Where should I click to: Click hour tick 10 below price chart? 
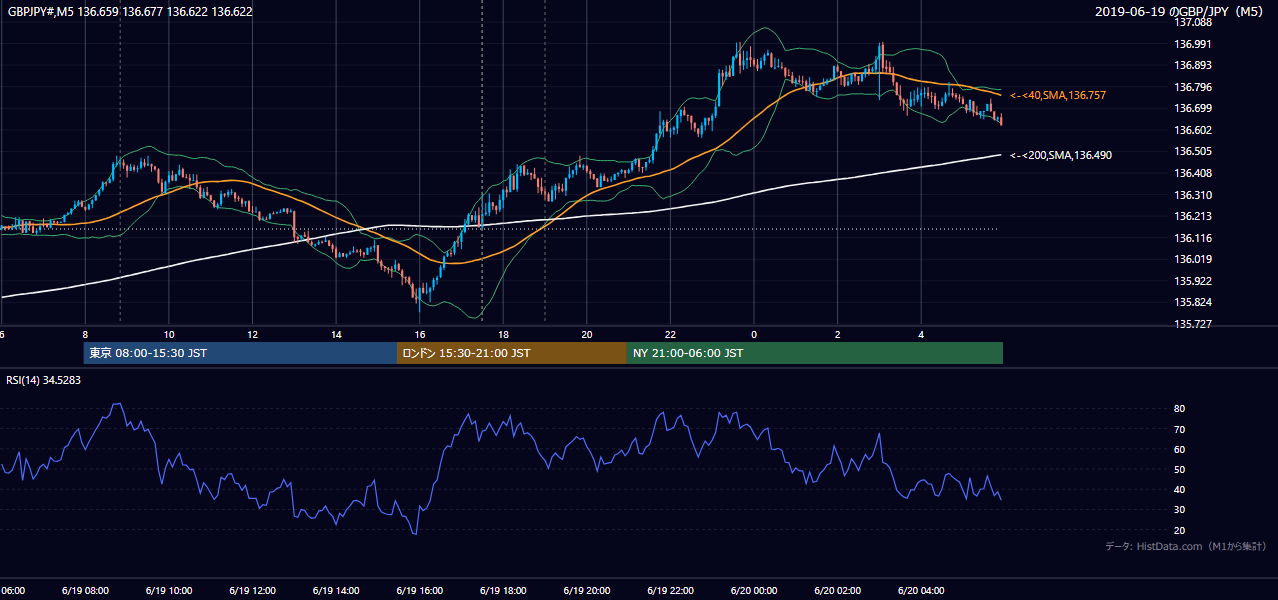coord(169,334)
